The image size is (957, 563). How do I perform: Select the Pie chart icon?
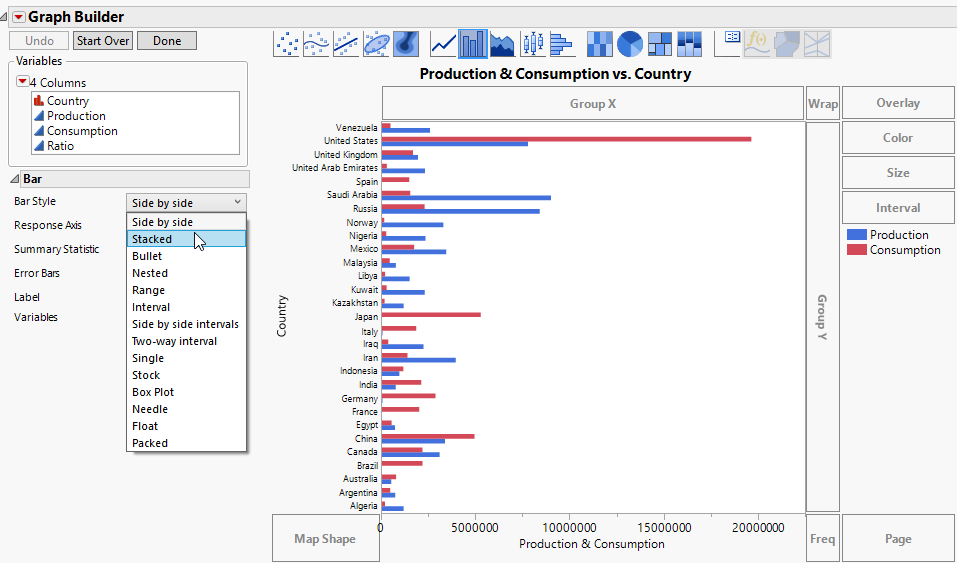(629, 43)
